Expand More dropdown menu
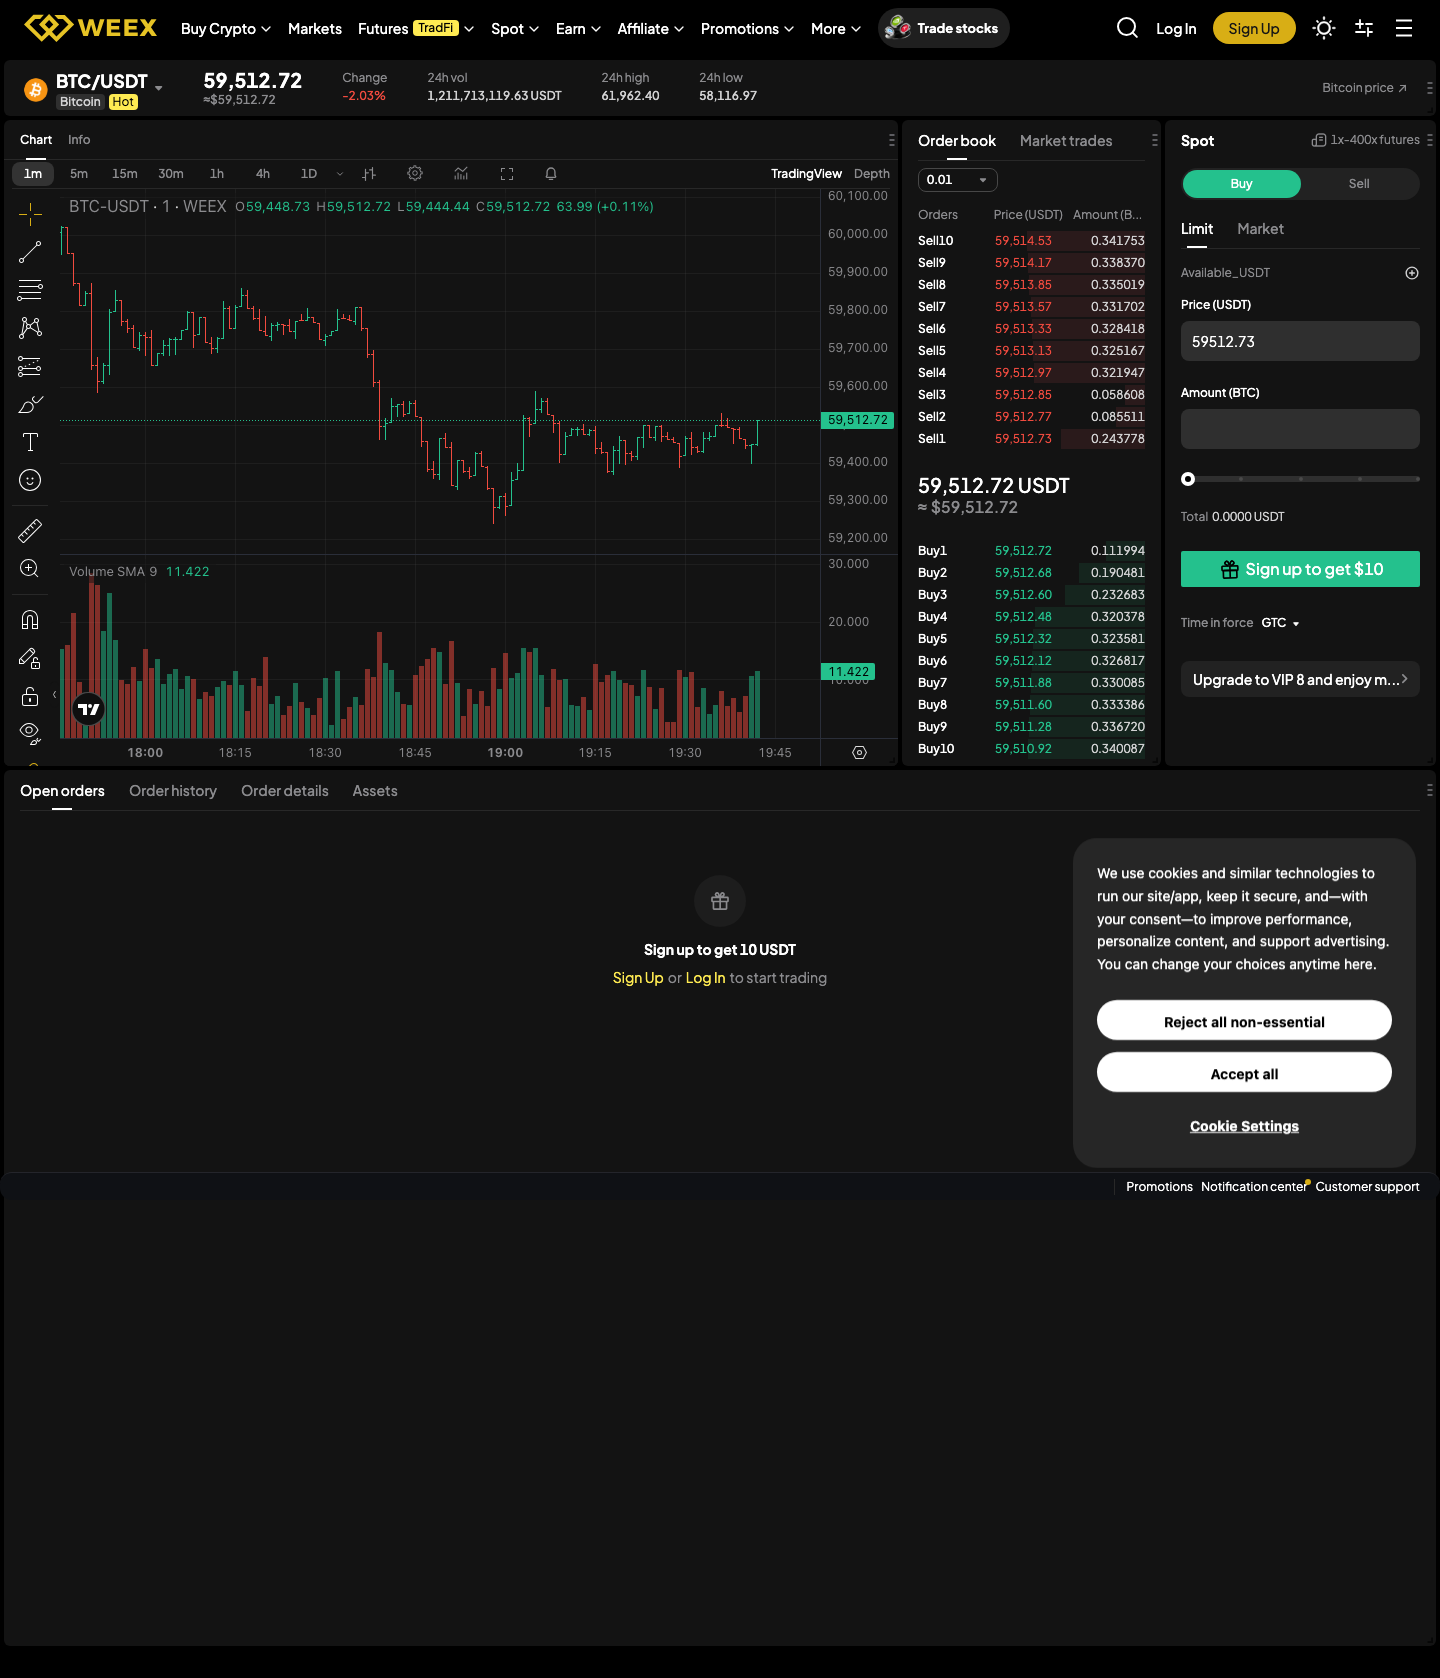 click(836, 29)
